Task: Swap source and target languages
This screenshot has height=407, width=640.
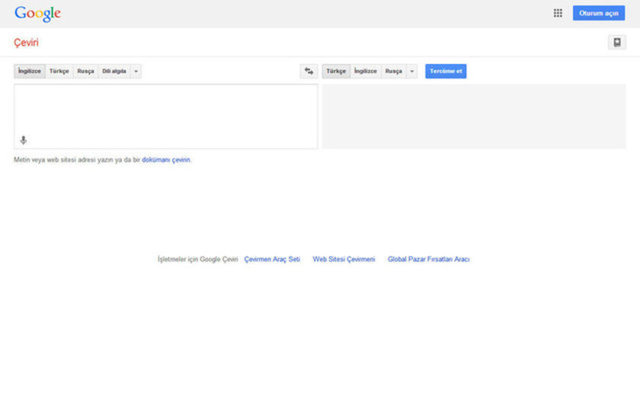Action: [309, 71]
